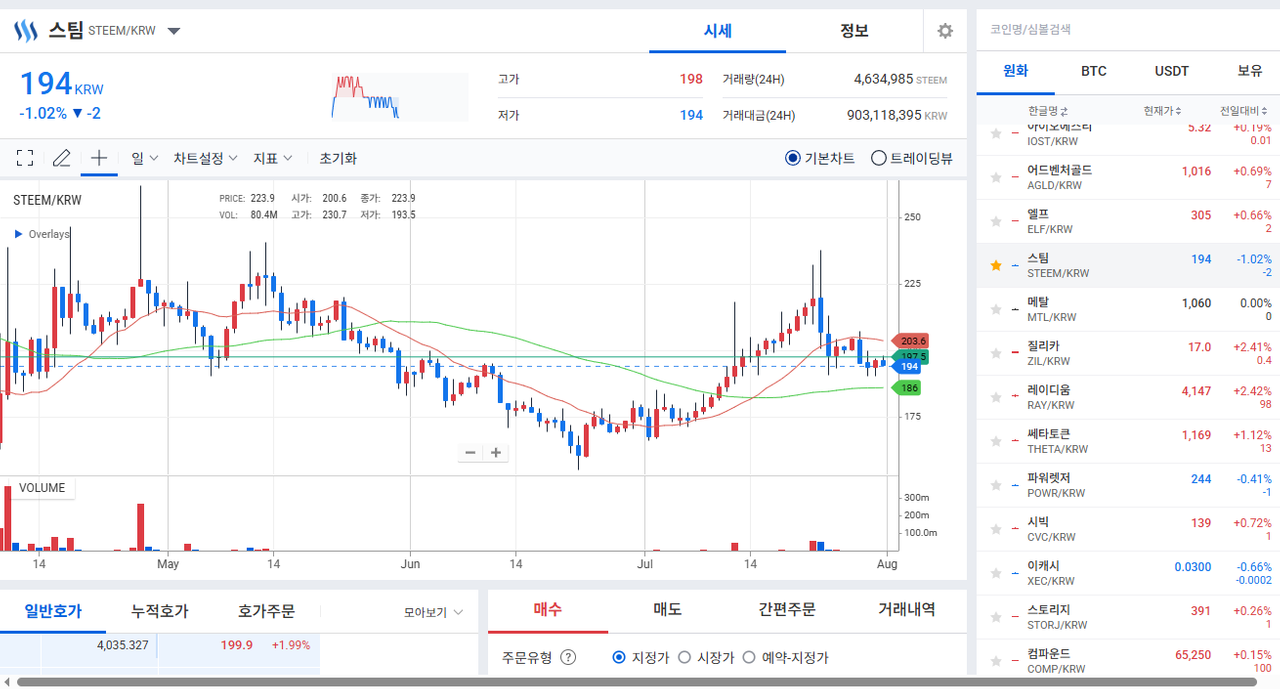Open the 메탈 MTL/KRW row
1280x689 pixels.
coord(1128,309)
